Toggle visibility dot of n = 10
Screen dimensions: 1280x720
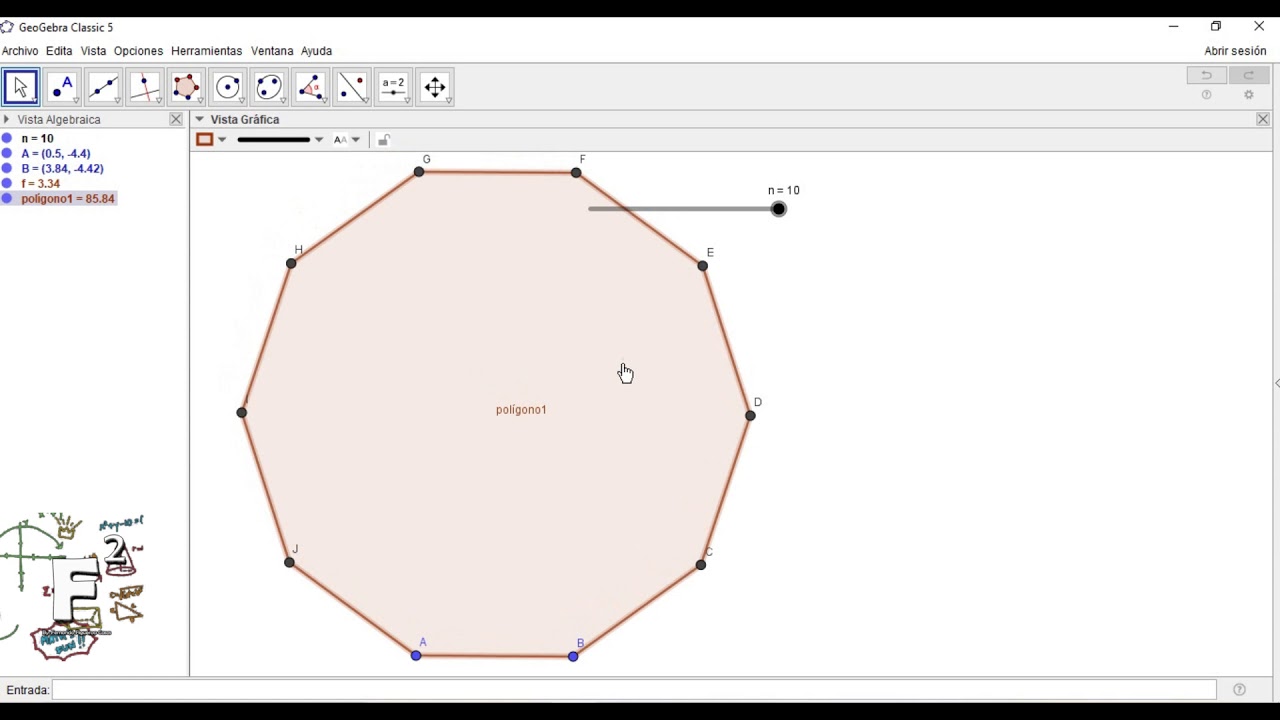click(x=7, y=139)
